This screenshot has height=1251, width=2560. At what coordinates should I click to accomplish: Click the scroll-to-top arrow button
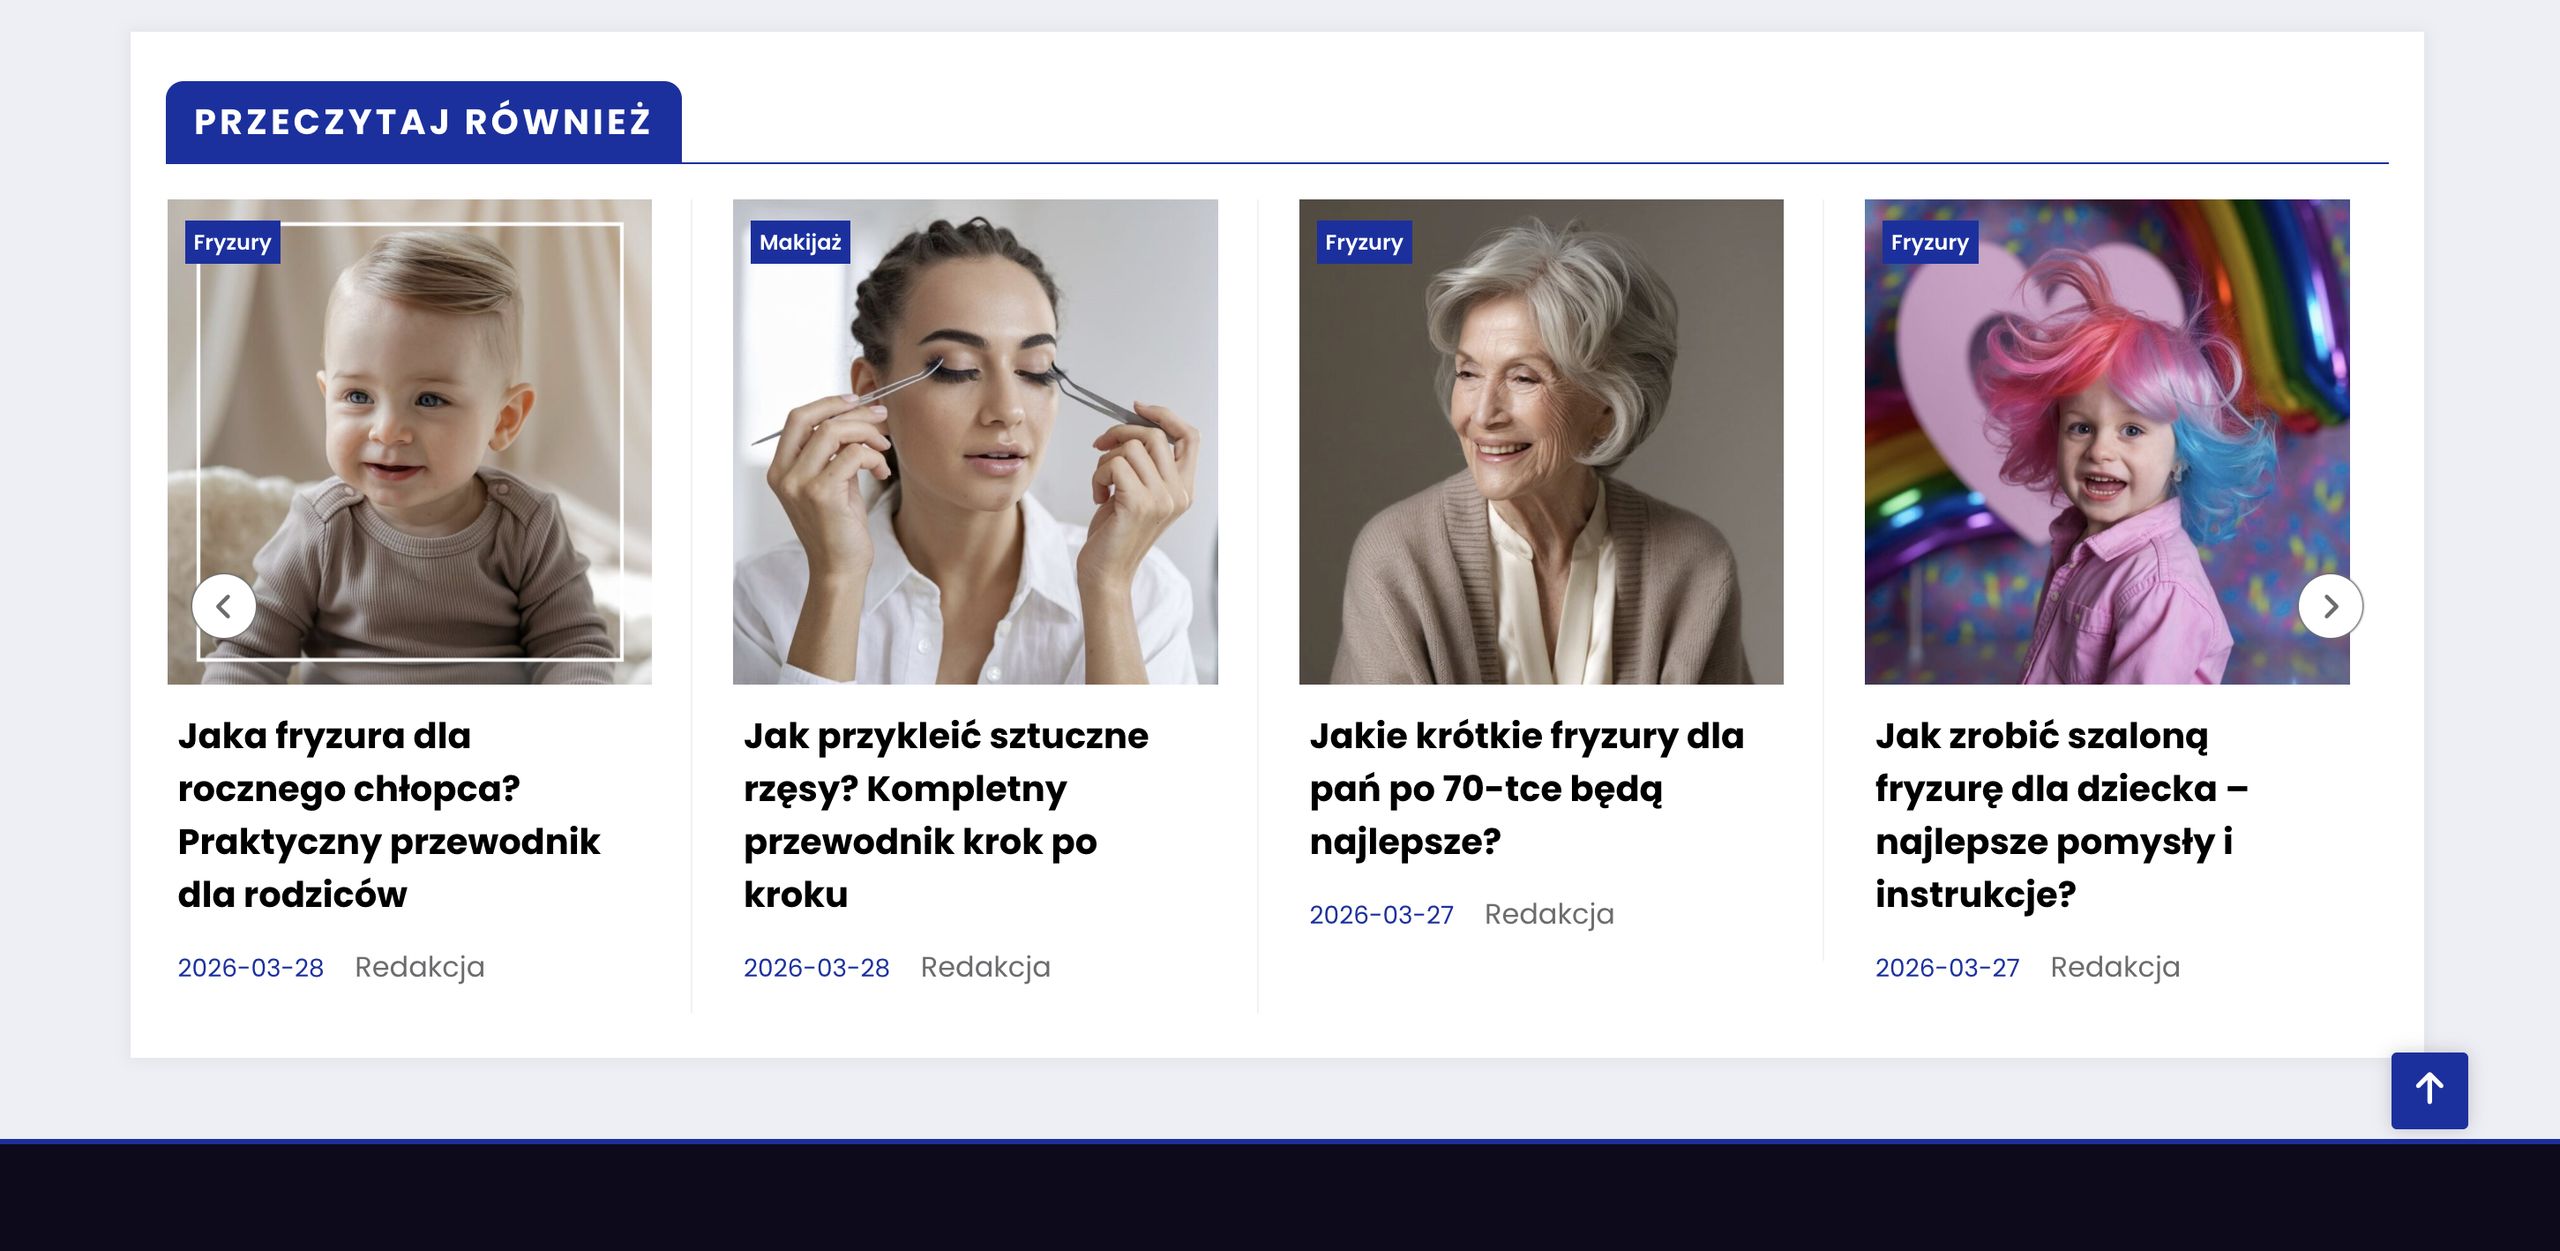2429,1090
